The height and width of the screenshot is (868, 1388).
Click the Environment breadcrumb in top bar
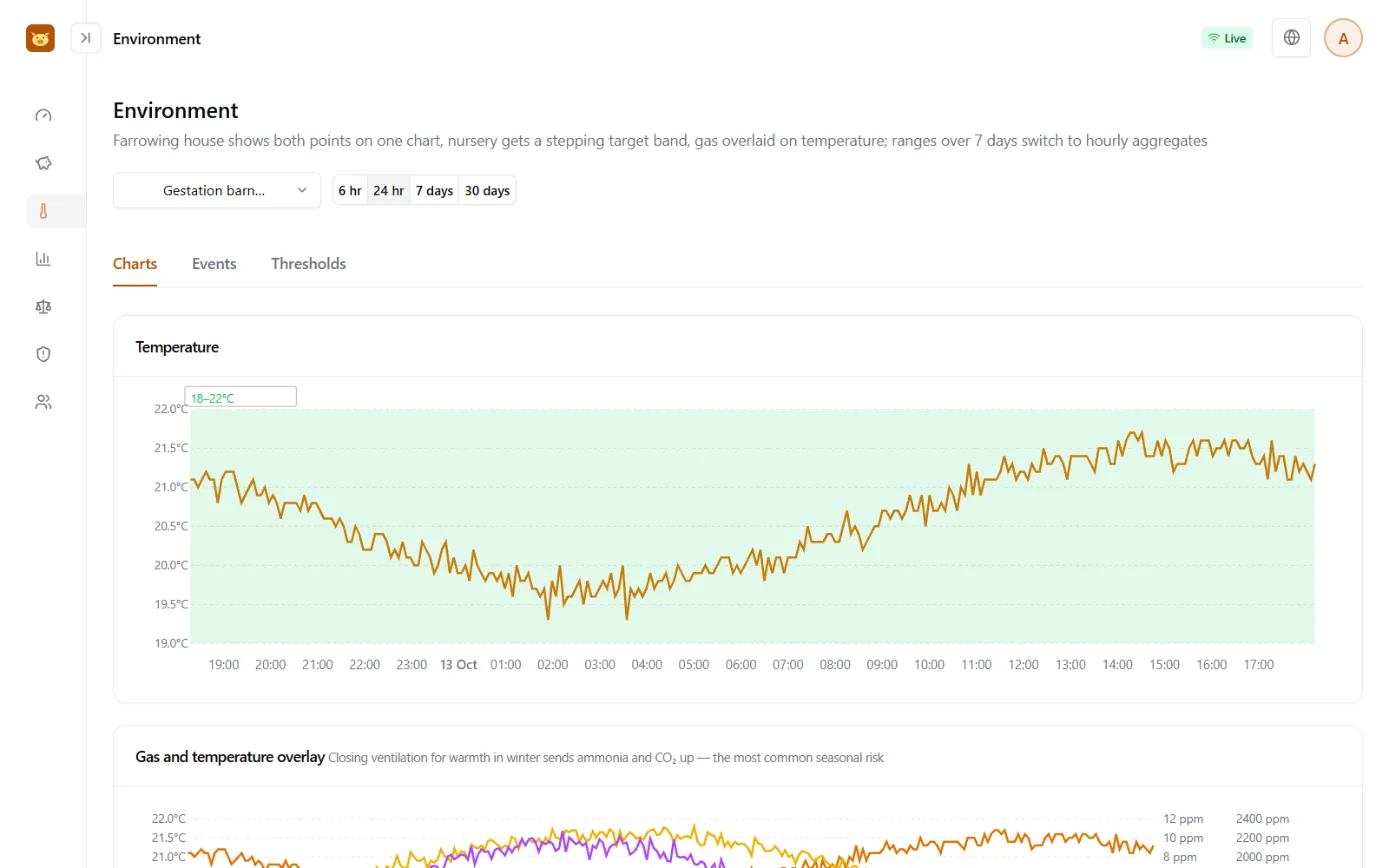pyautogui.click(x=157, y=39)
